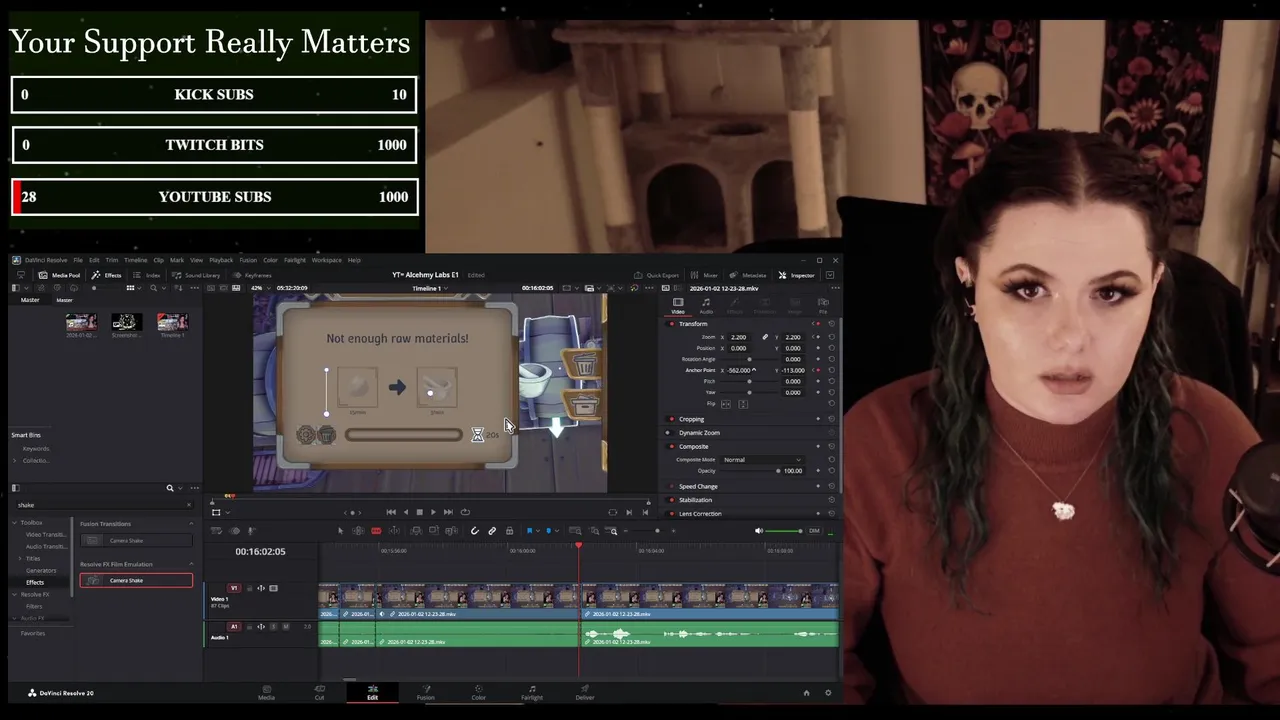Toggle the Inspector panel

point(797,275)
